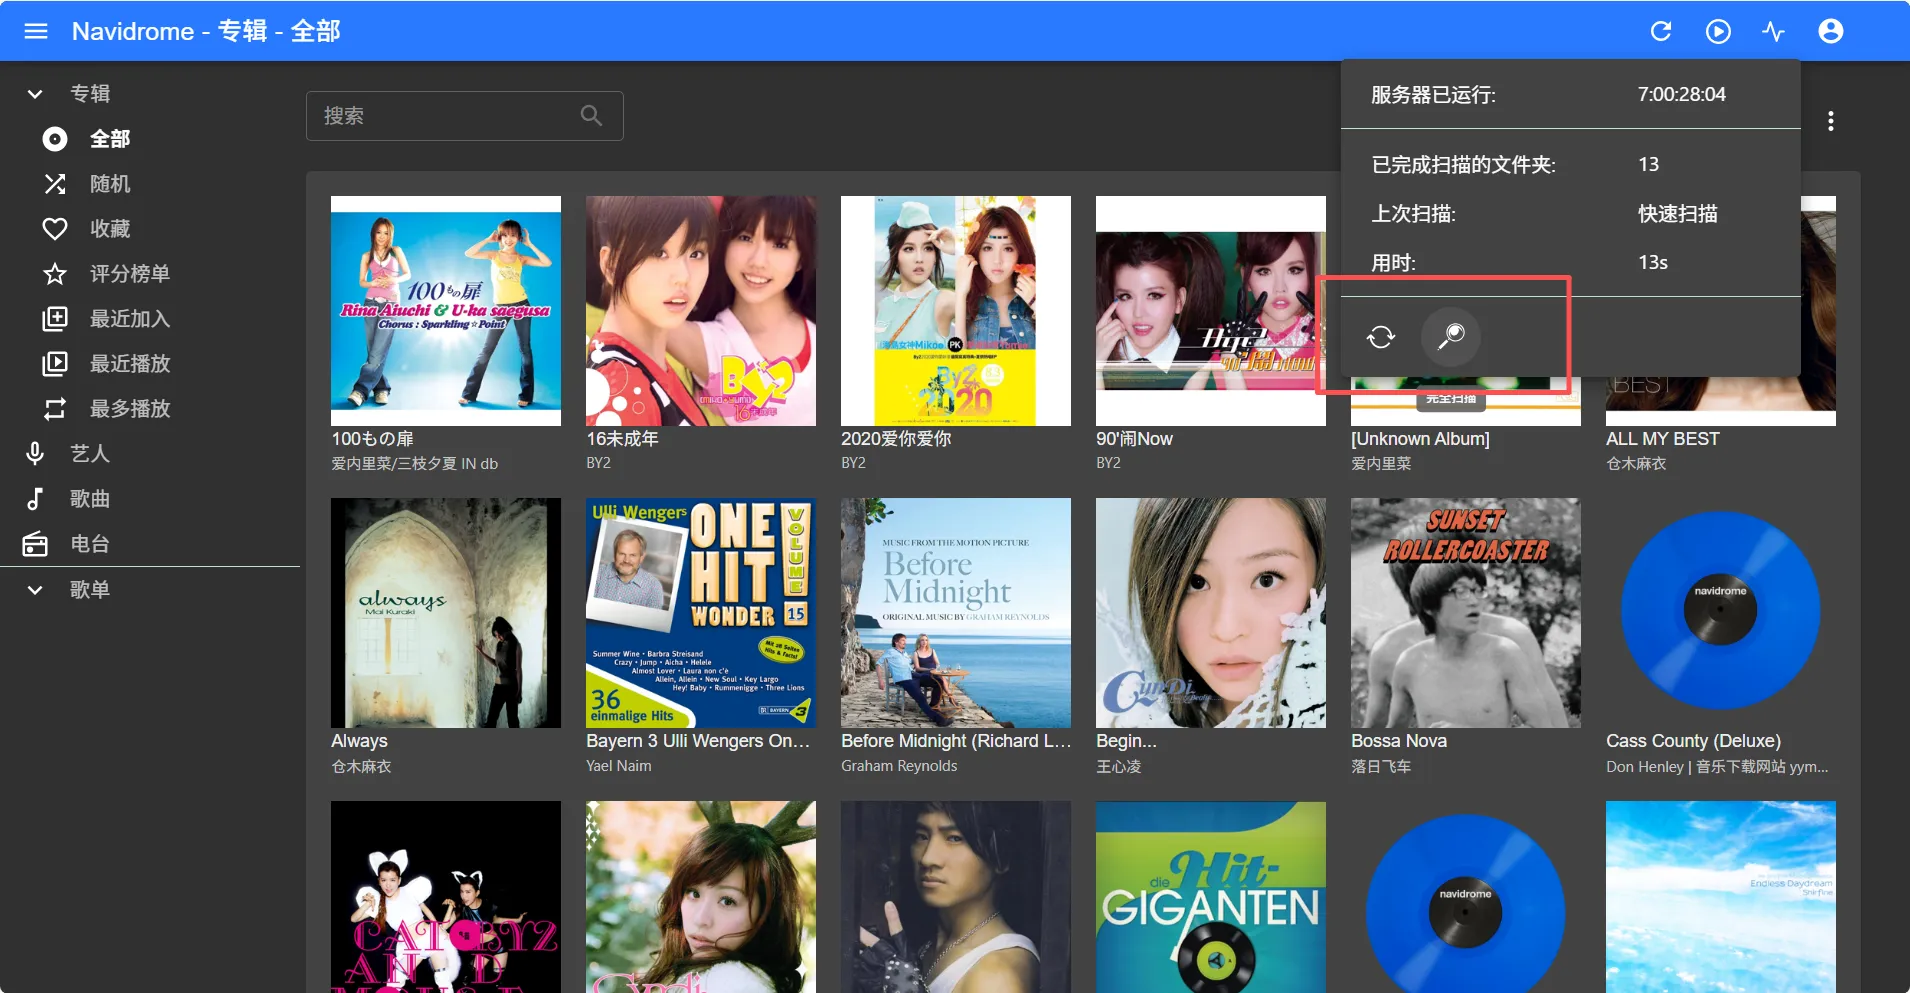Click the 最近加入 library-add icon
The image size is (1910, 993).
[55, 319]
